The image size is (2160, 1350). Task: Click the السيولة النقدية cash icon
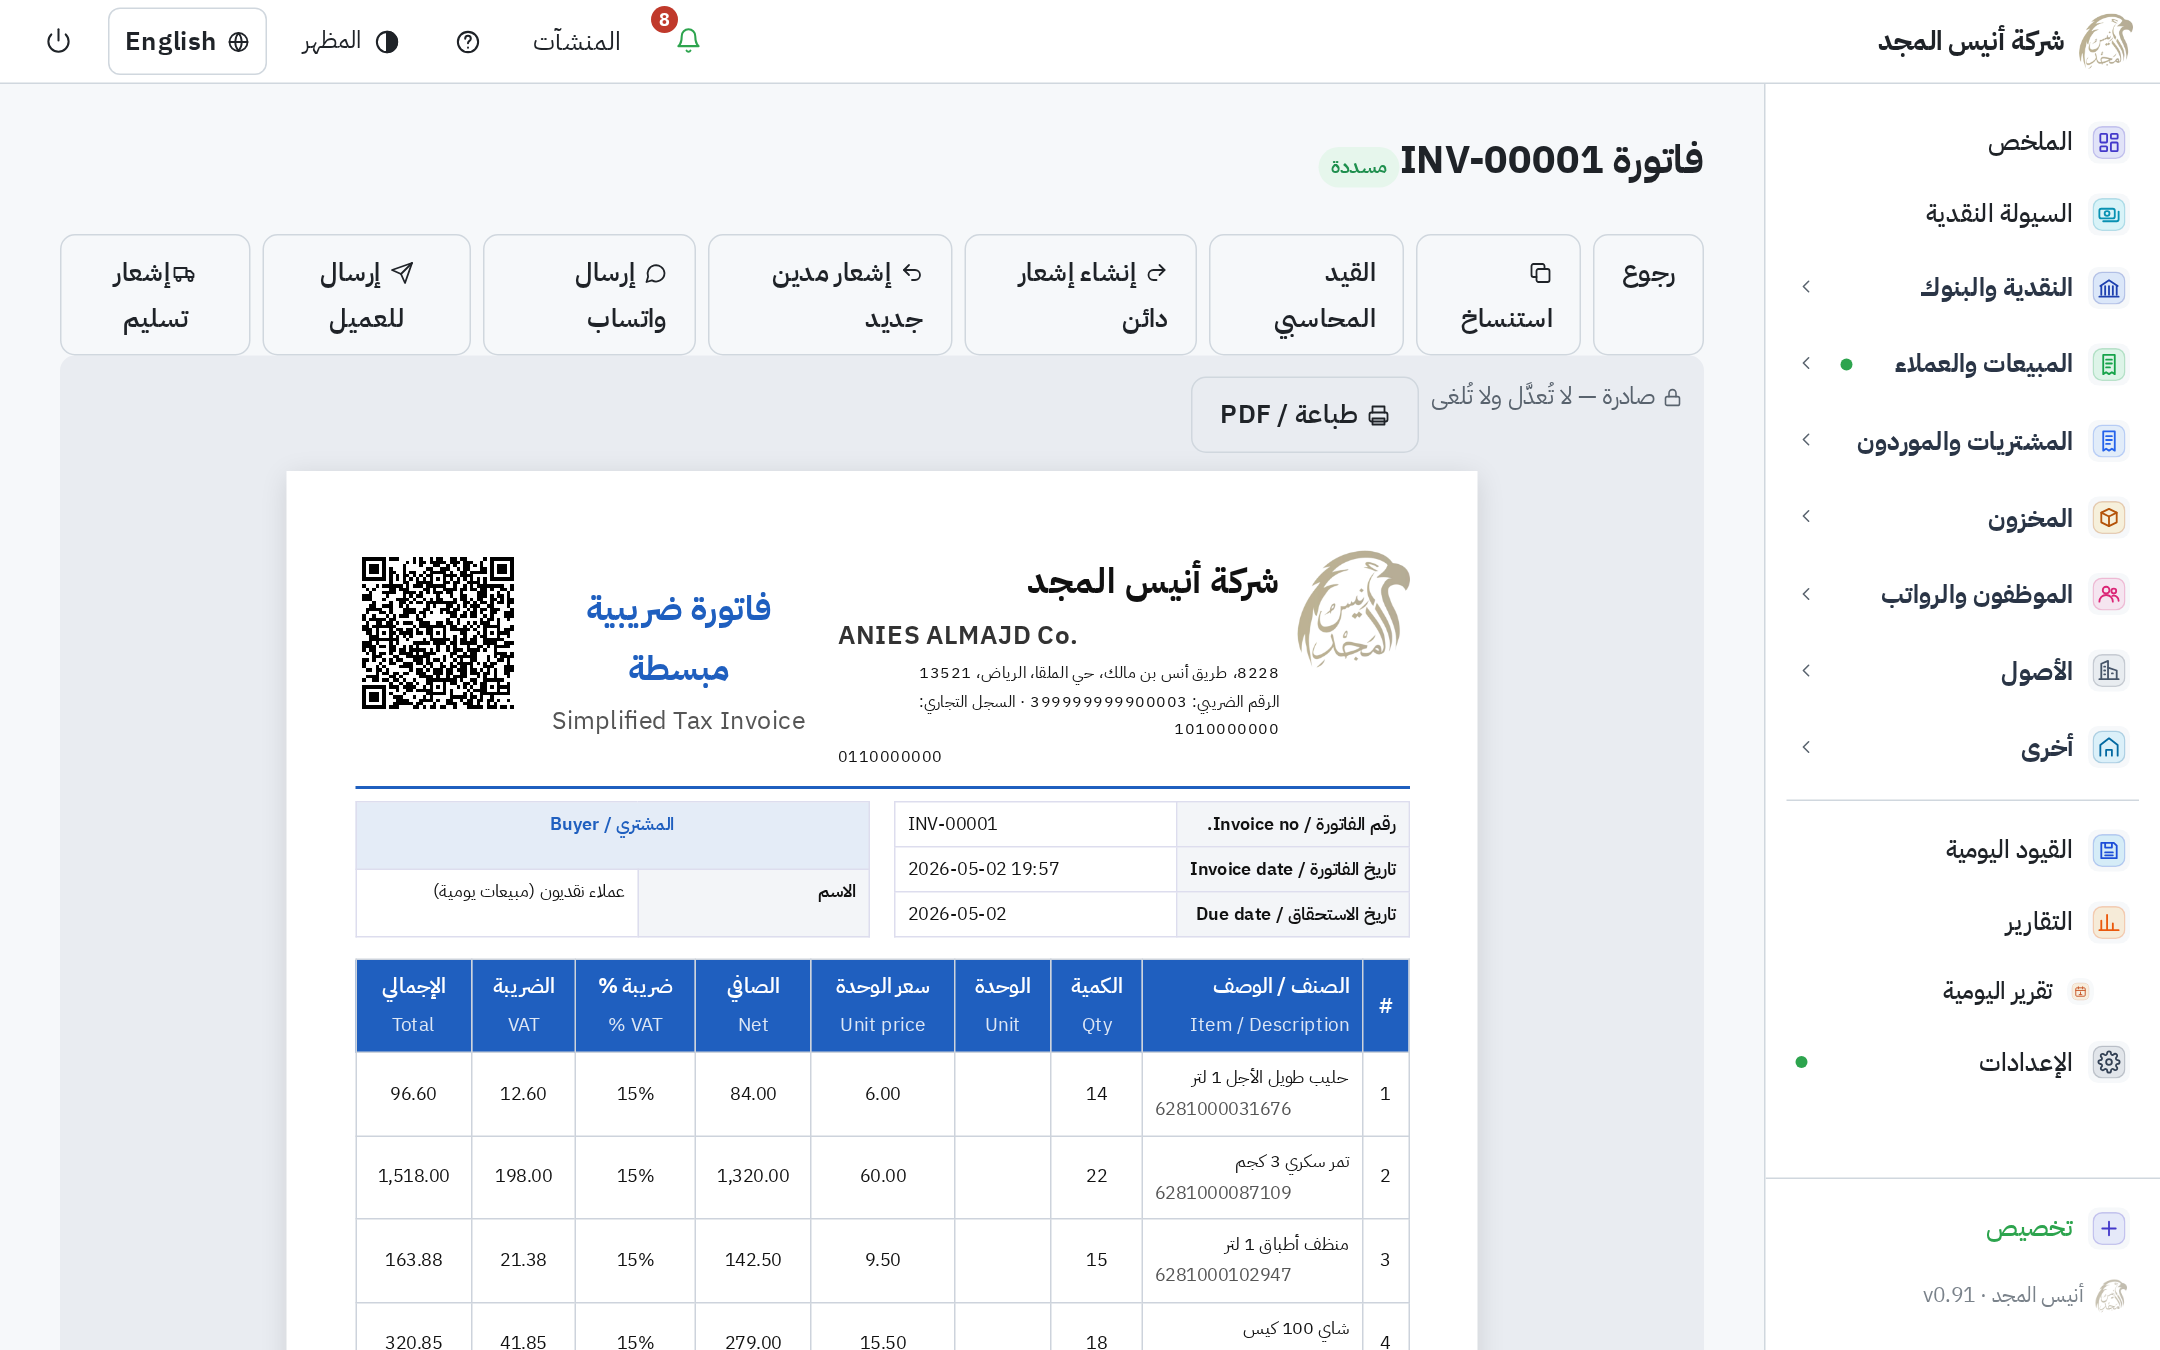tap(2109, 214)
